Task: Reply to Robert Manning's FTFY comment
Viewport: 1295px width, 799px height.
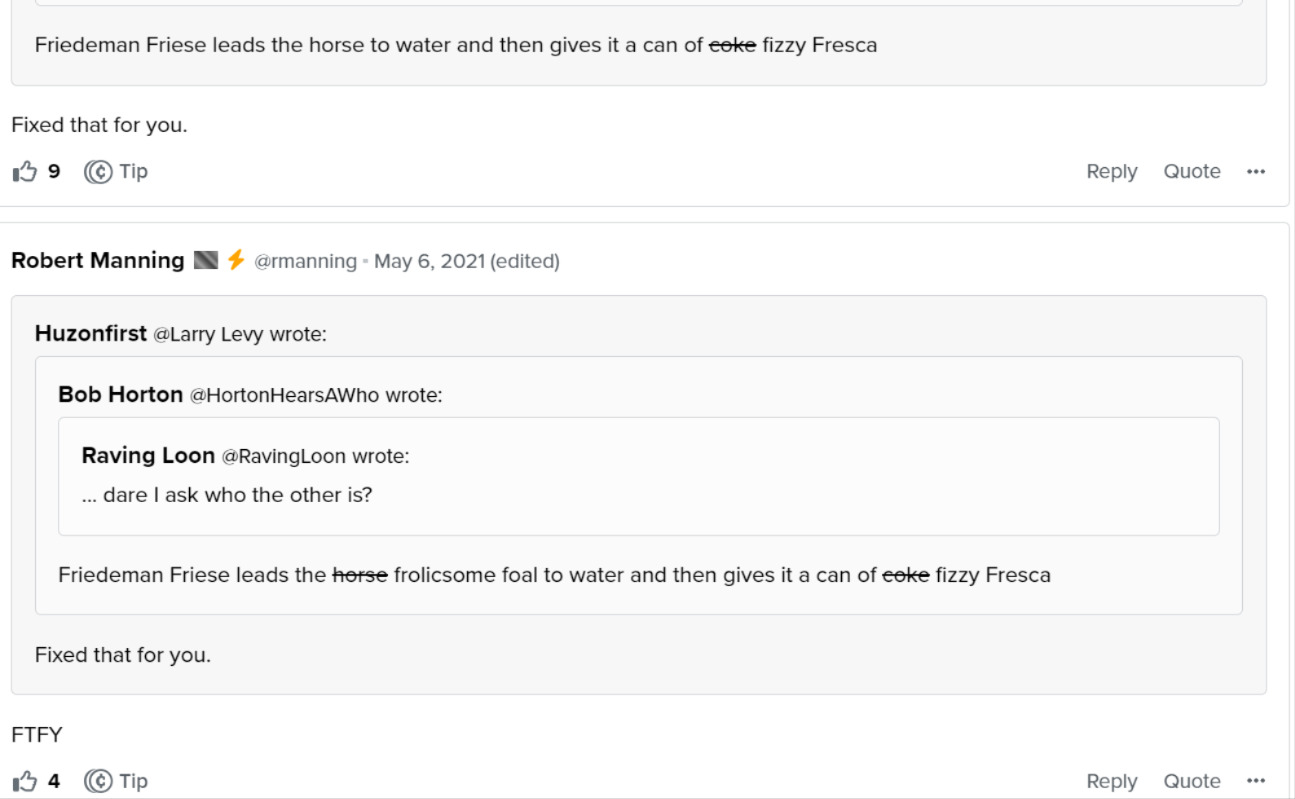Action: click(x=1111, y=781)
